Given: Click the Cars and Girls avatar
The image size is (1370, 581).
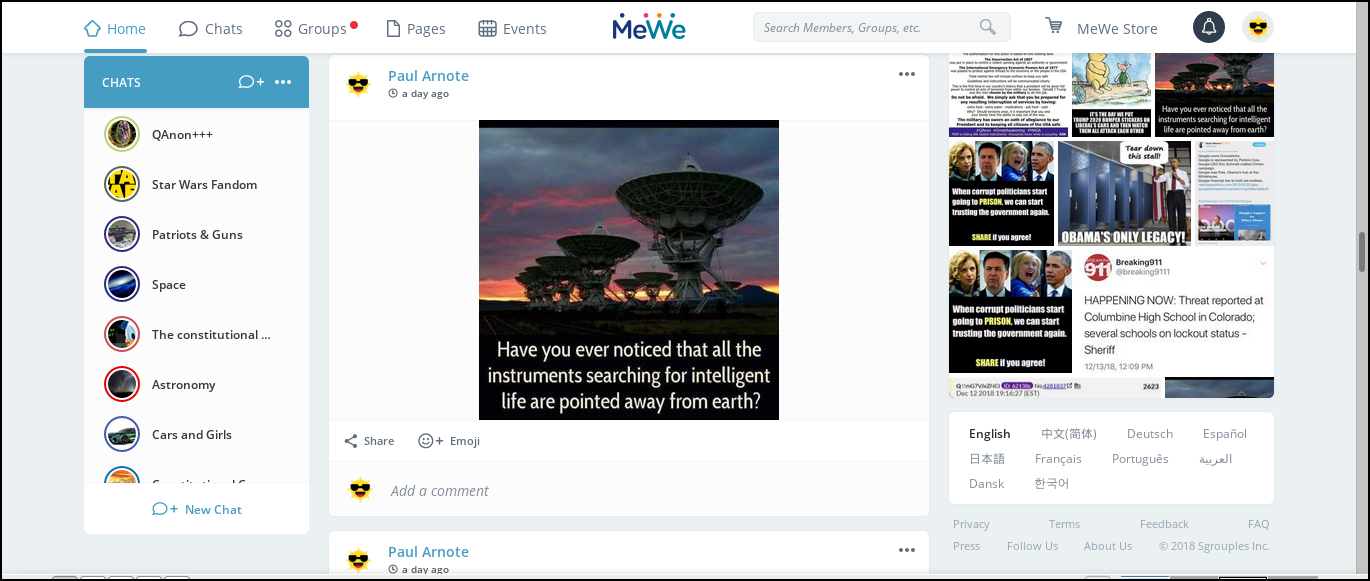Looking at the screenshot, I should pos(121,434).
